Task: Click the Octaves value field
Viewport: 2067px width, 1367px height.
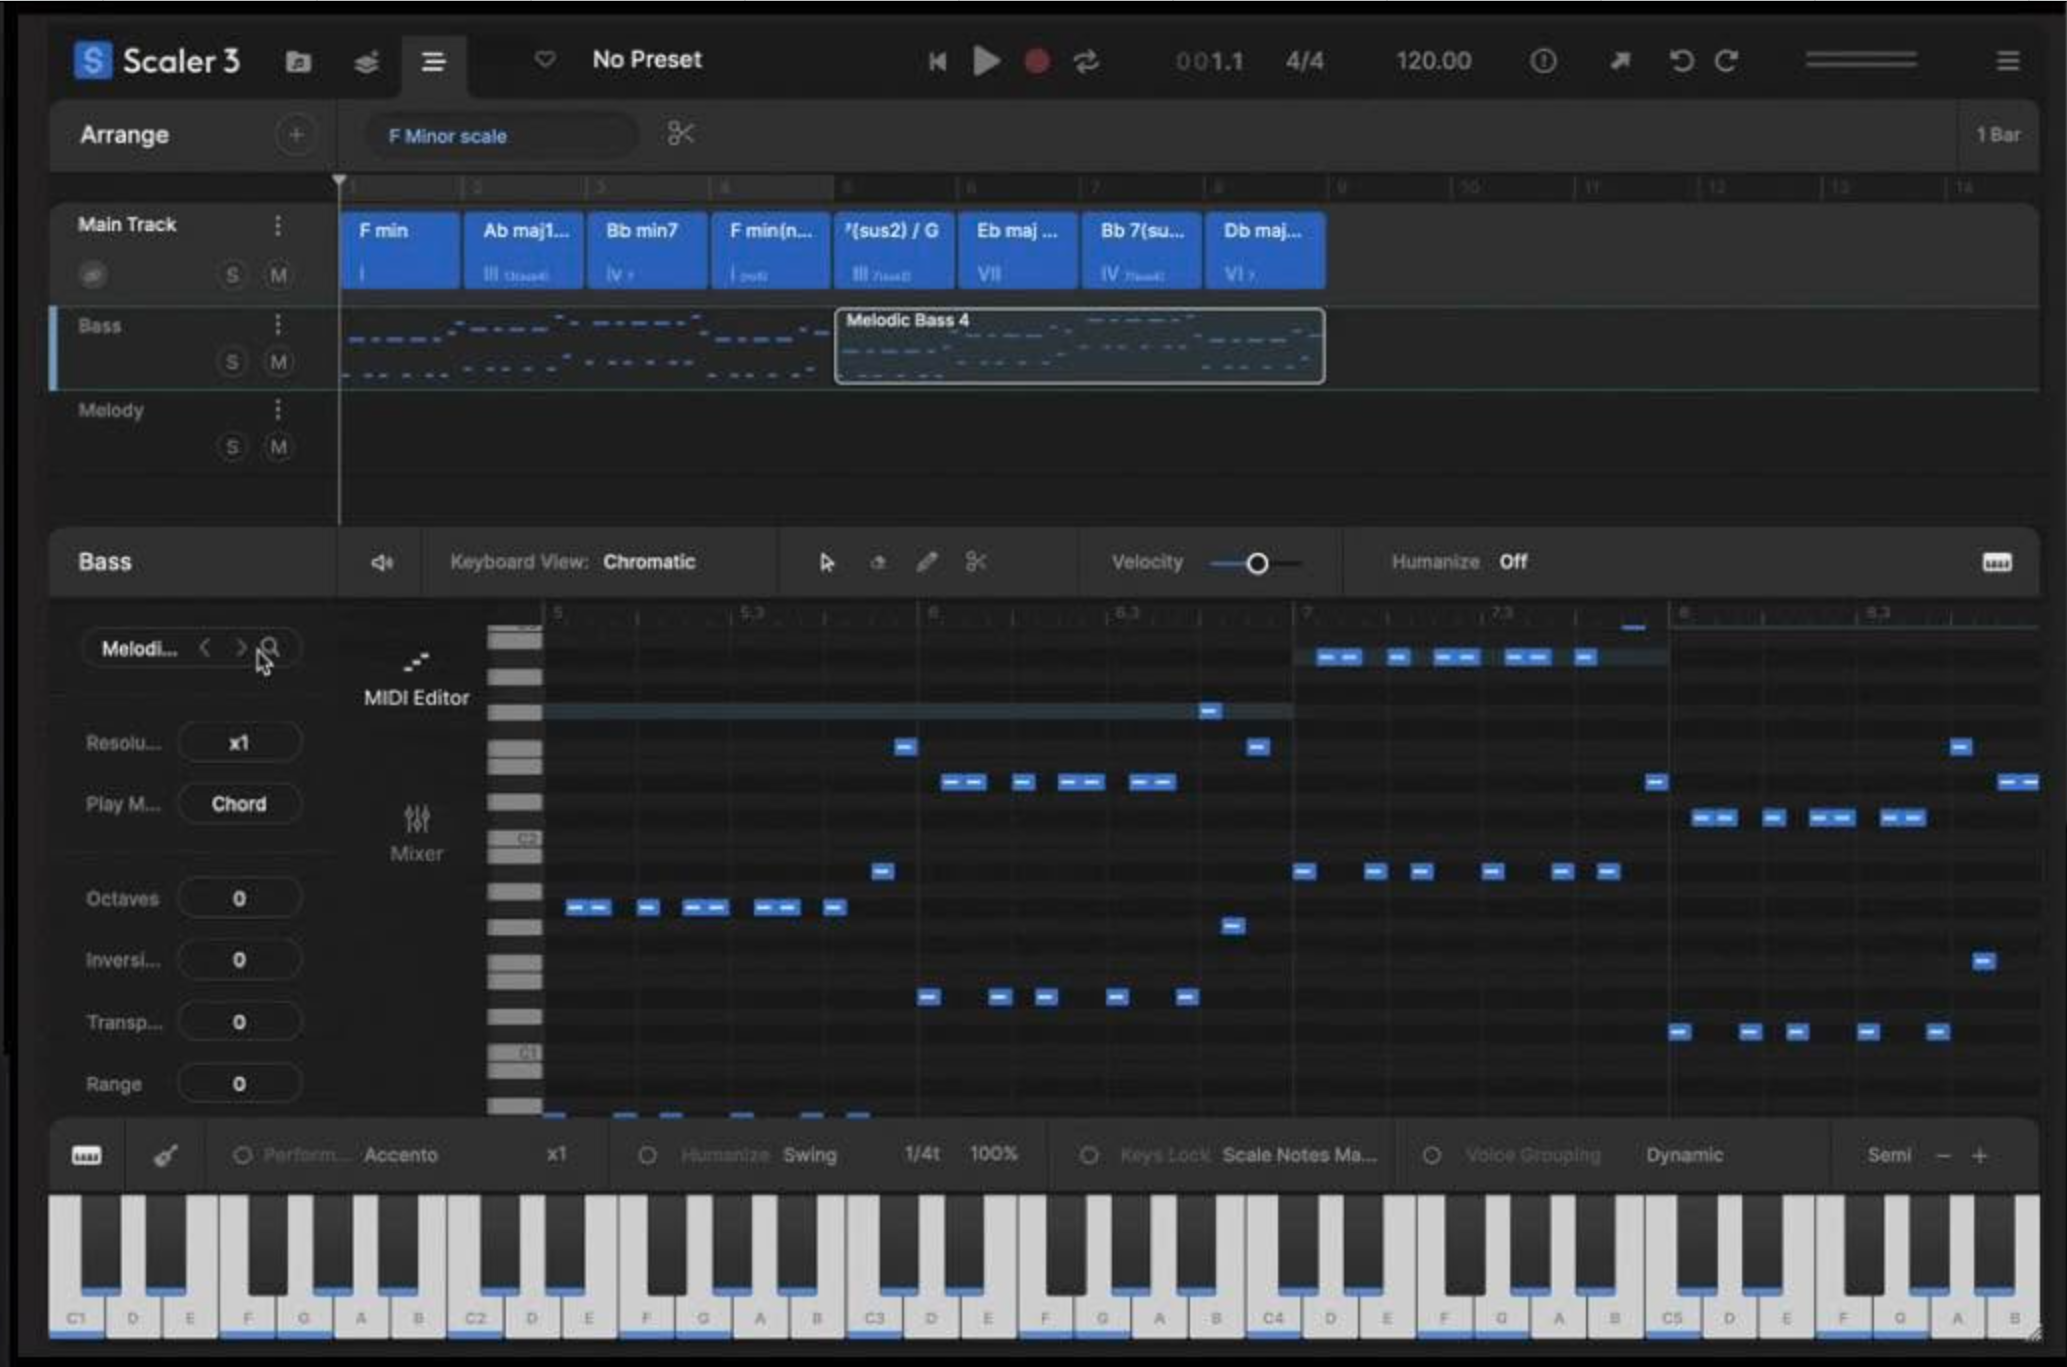Action: 239,898
